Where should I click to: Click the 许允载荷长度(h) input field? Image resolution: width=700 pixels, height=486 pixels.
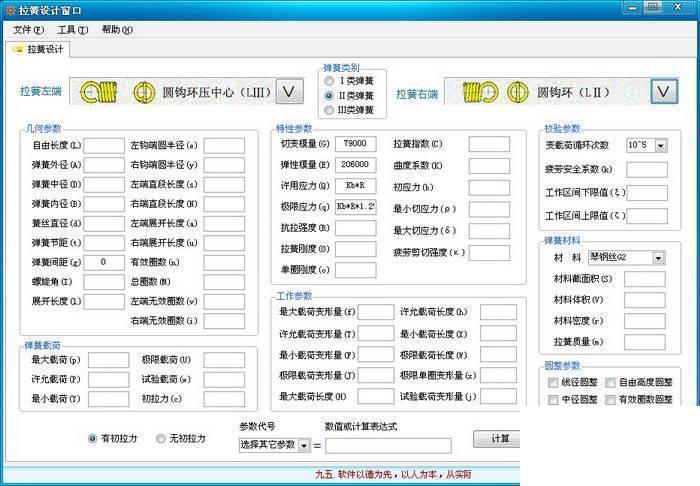[x=498, y=312]
